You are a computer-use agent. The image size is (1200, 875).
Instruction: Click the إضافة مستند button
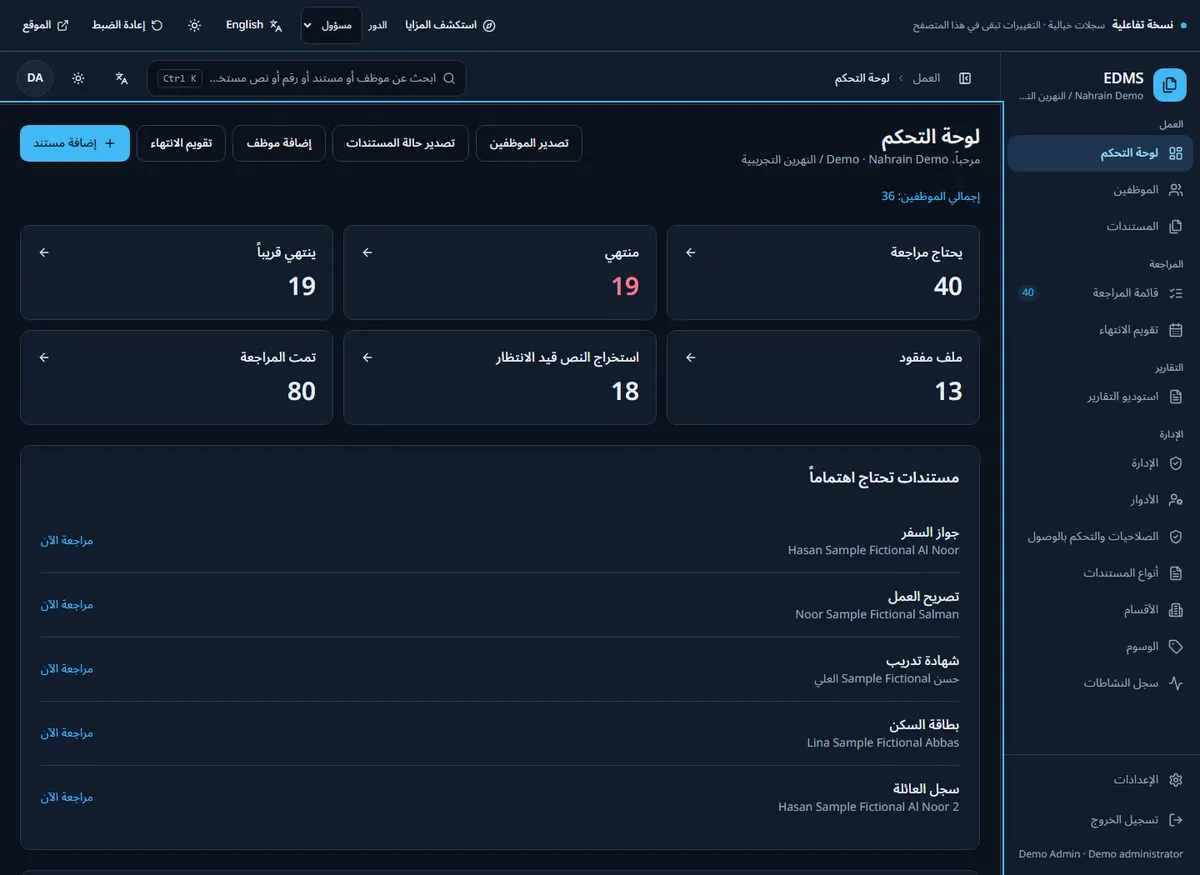pyautogui.click(x=75, y=143)
